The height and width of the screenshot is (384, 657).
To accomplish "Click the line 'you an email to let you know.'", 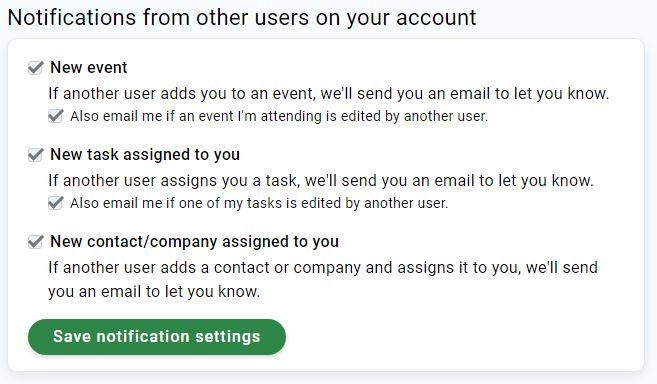I will pyautogui.click(x=154, y=291).
